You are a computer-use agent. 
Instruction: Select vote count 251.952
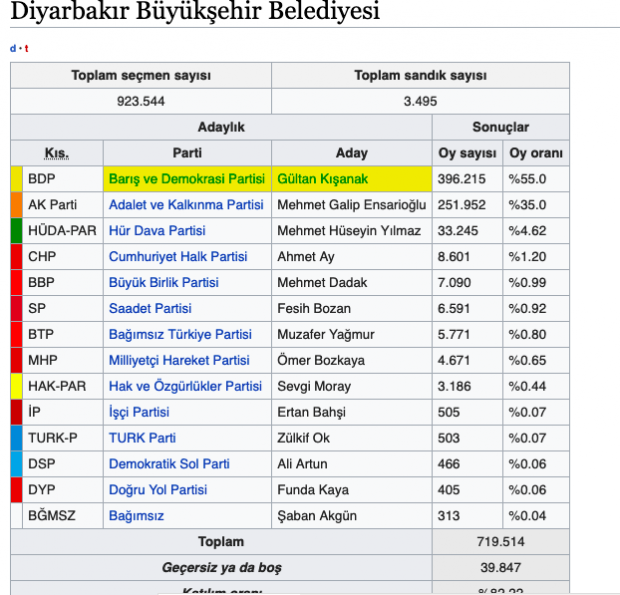tap(461, 205)
